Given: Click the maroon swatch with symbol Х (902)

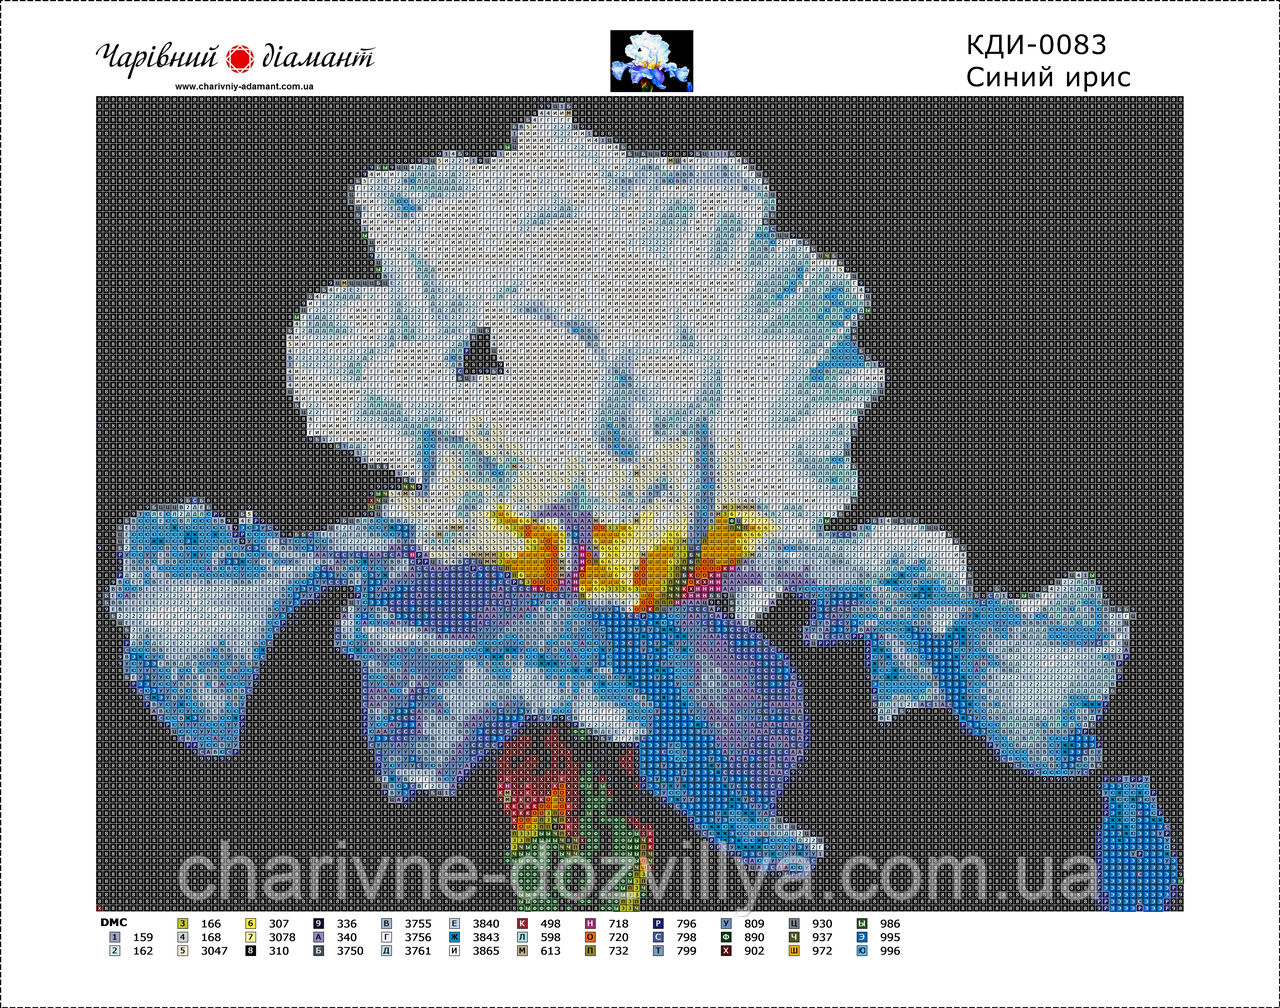Looking at the screenshot, I should [727, 952].
